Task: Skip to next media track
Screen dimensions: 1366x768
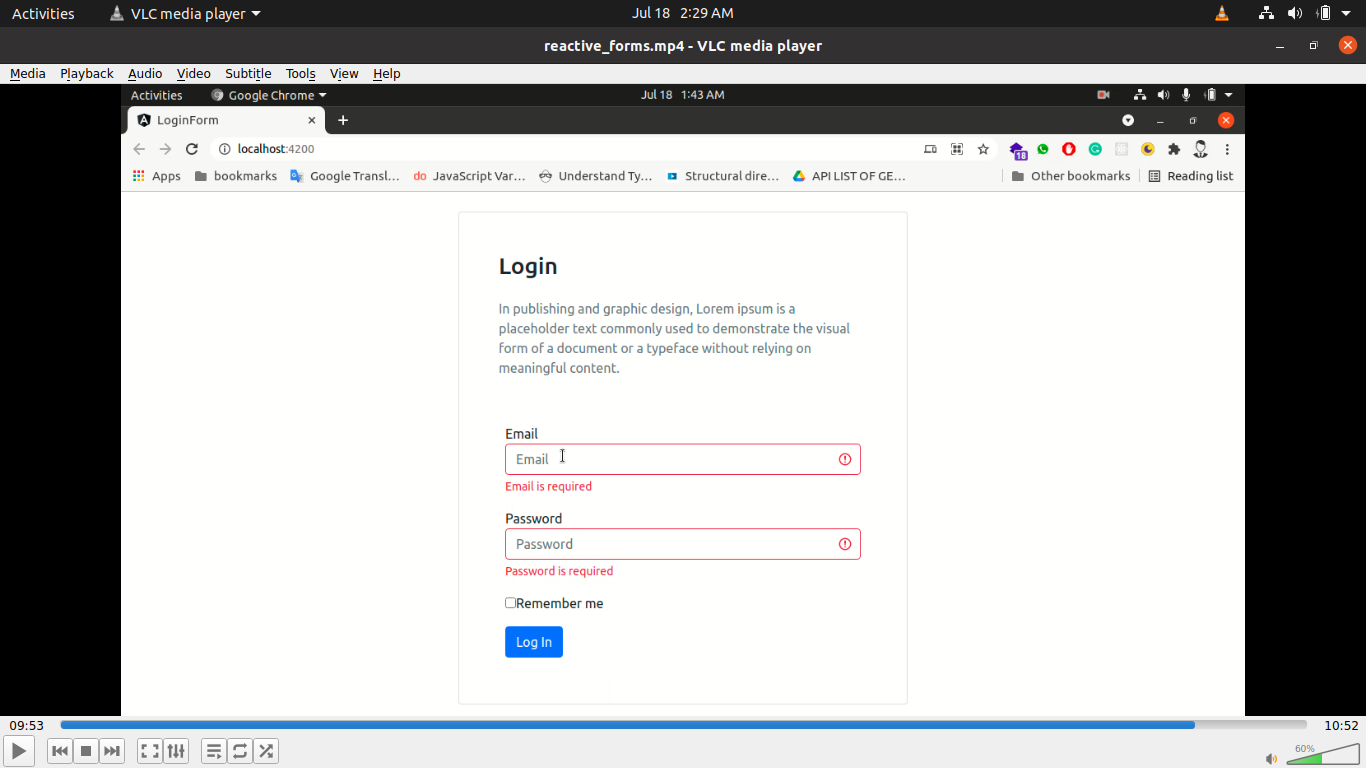Action: coord(112,751)
